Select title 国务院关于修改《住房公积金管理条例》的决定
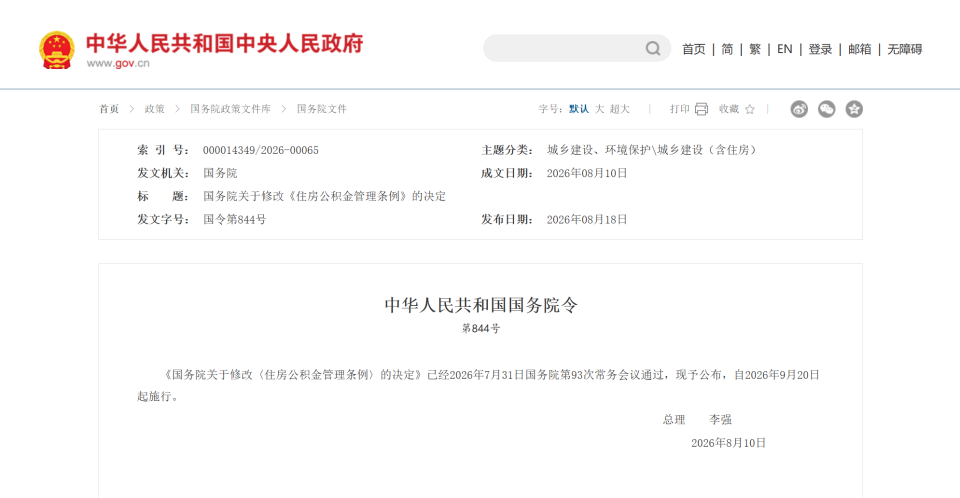The image size is (960, 498). click(x=324, y=197)
